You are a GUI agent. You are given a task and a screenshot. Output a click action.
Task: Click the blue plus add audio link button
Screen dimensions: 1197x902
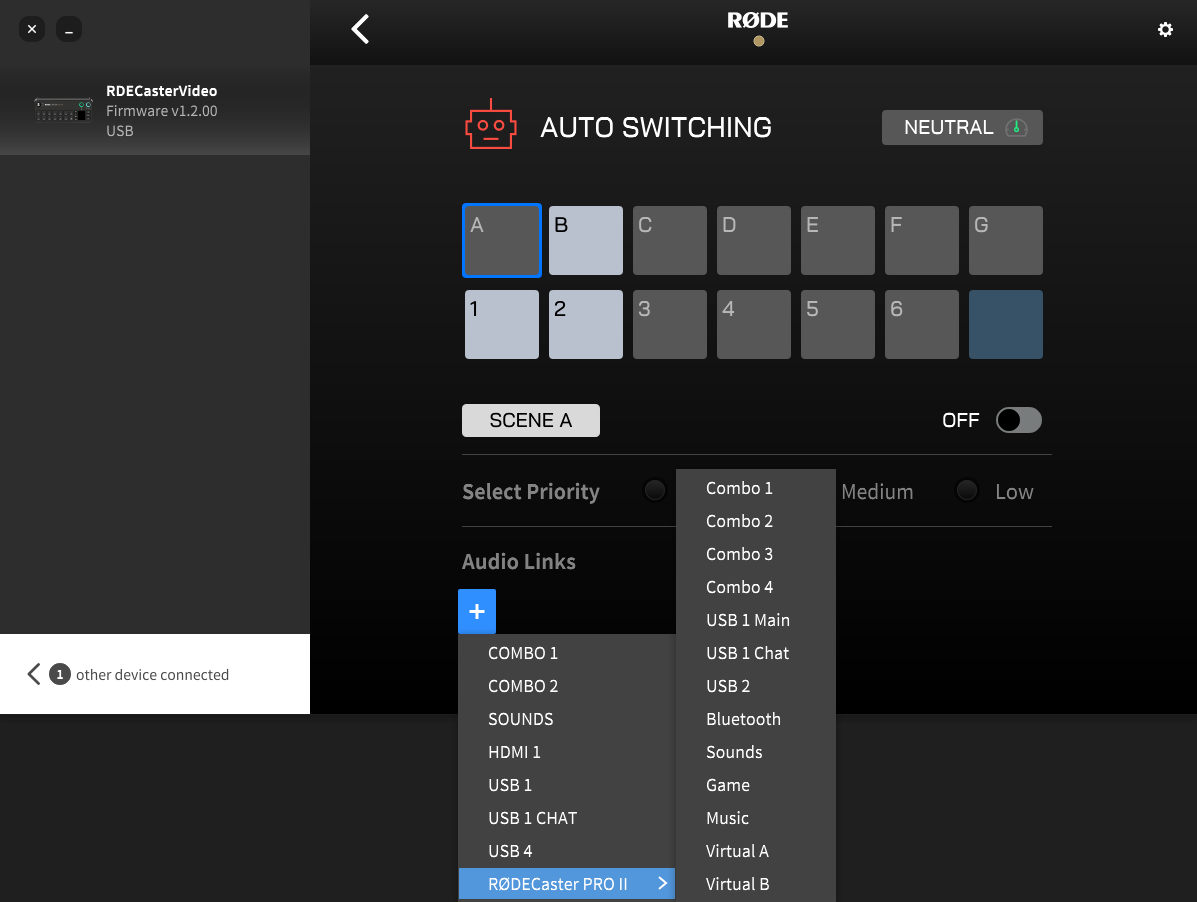pyautogui.click(x=477, y=612)
